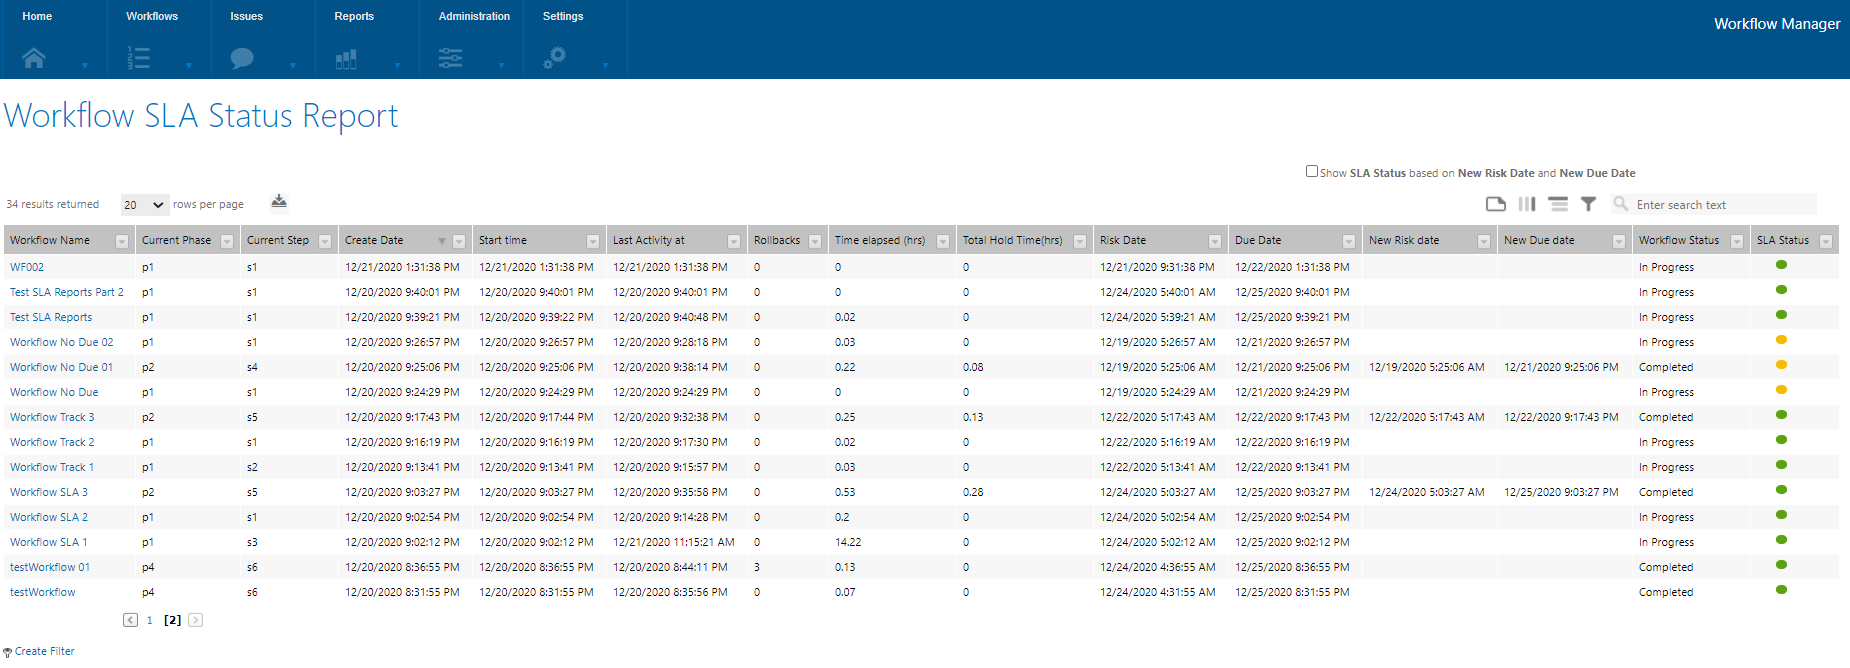Click the Issues speech bubble icon
This screenshot has width=1850, height=668.
(x=242, y=58)
